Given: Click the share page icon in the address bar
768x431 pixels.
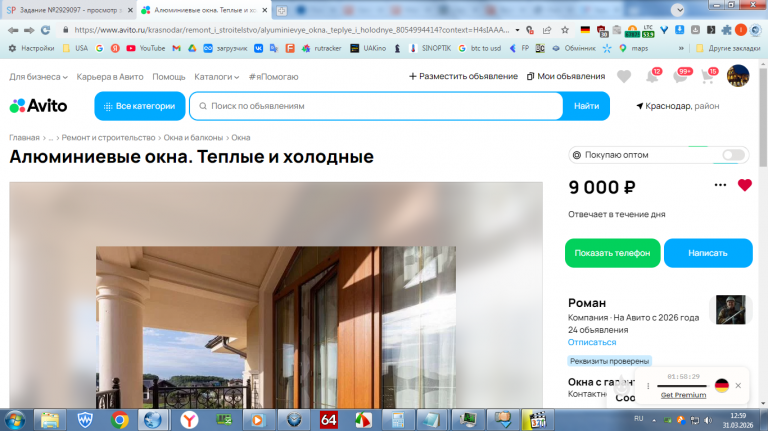Looking at the screenshot, I should coord(547,30).
